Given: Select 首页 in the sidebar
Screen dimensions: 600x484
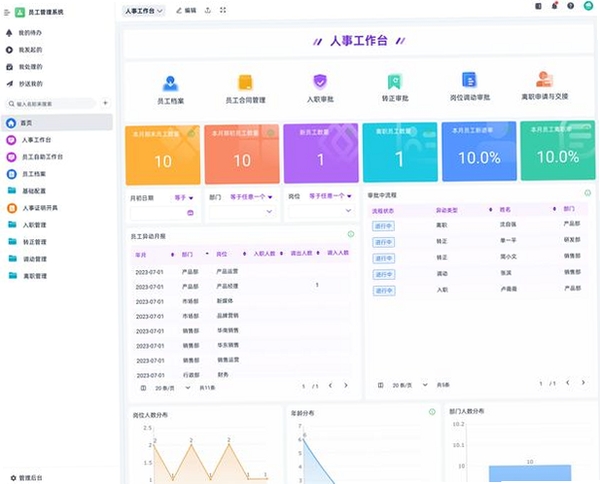Looking at the screenshot, I should [x=57, y=123].
